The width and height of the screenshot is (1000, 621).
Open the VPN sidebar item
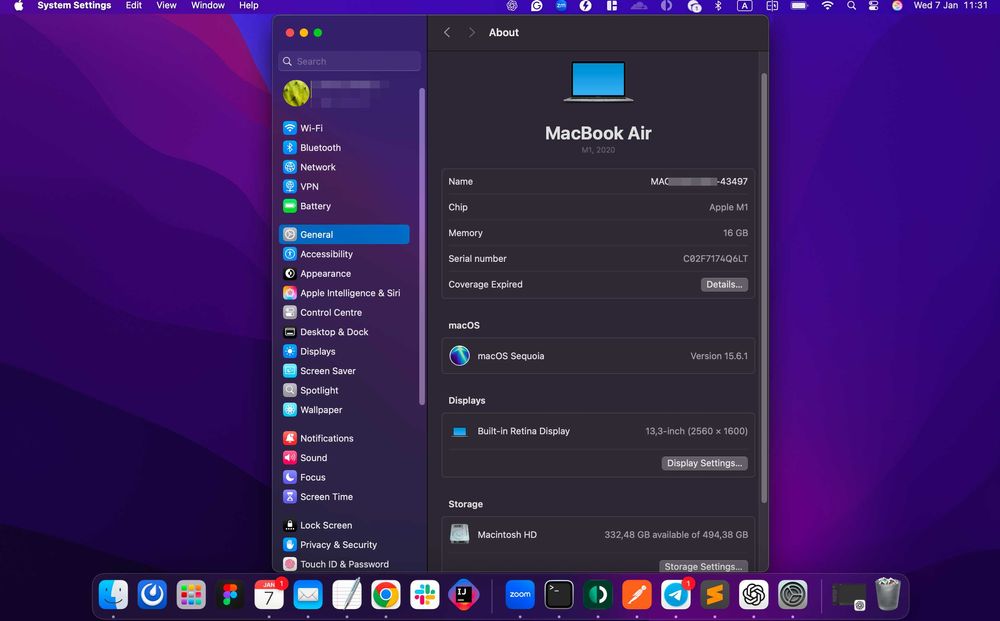[344, 187]
